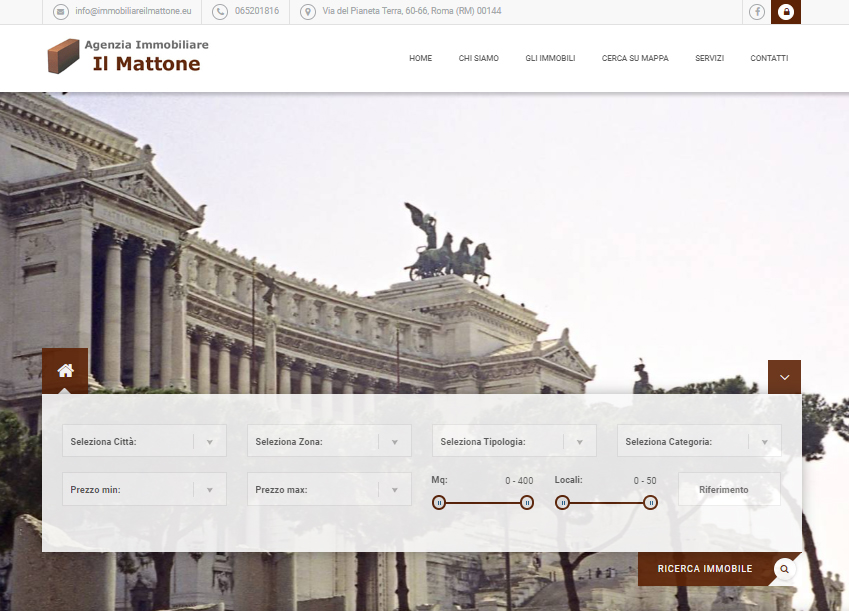Image resolution: width=849 pixels, height=611 pixels.
Task: Open Prezzo min dropdown
Action: pos(144,489)
